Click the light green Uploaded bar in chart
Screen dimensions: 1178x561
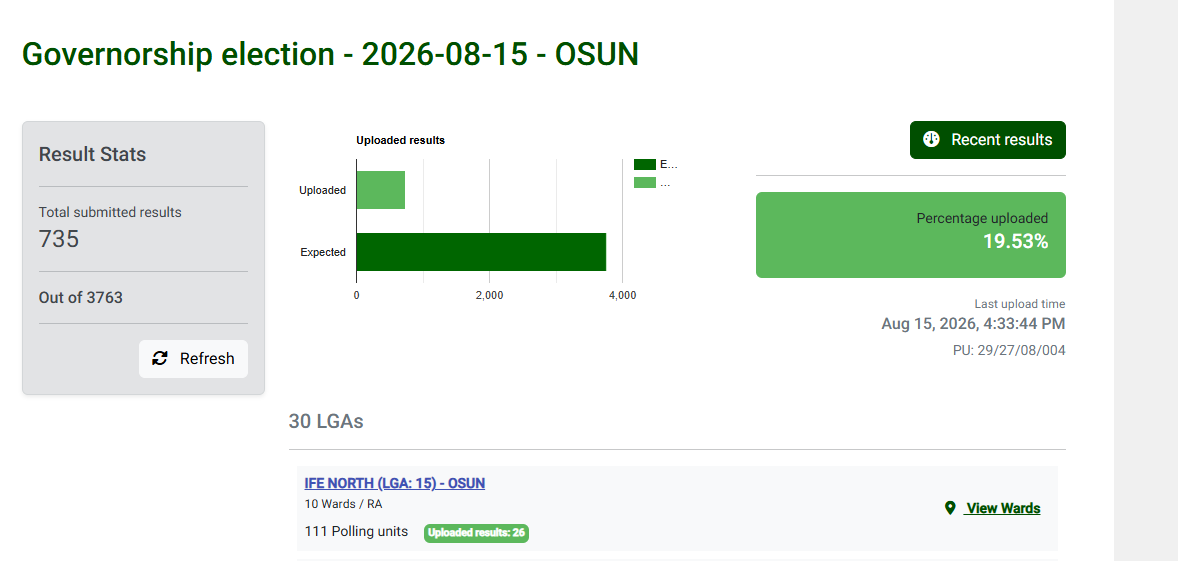point(380,190)
